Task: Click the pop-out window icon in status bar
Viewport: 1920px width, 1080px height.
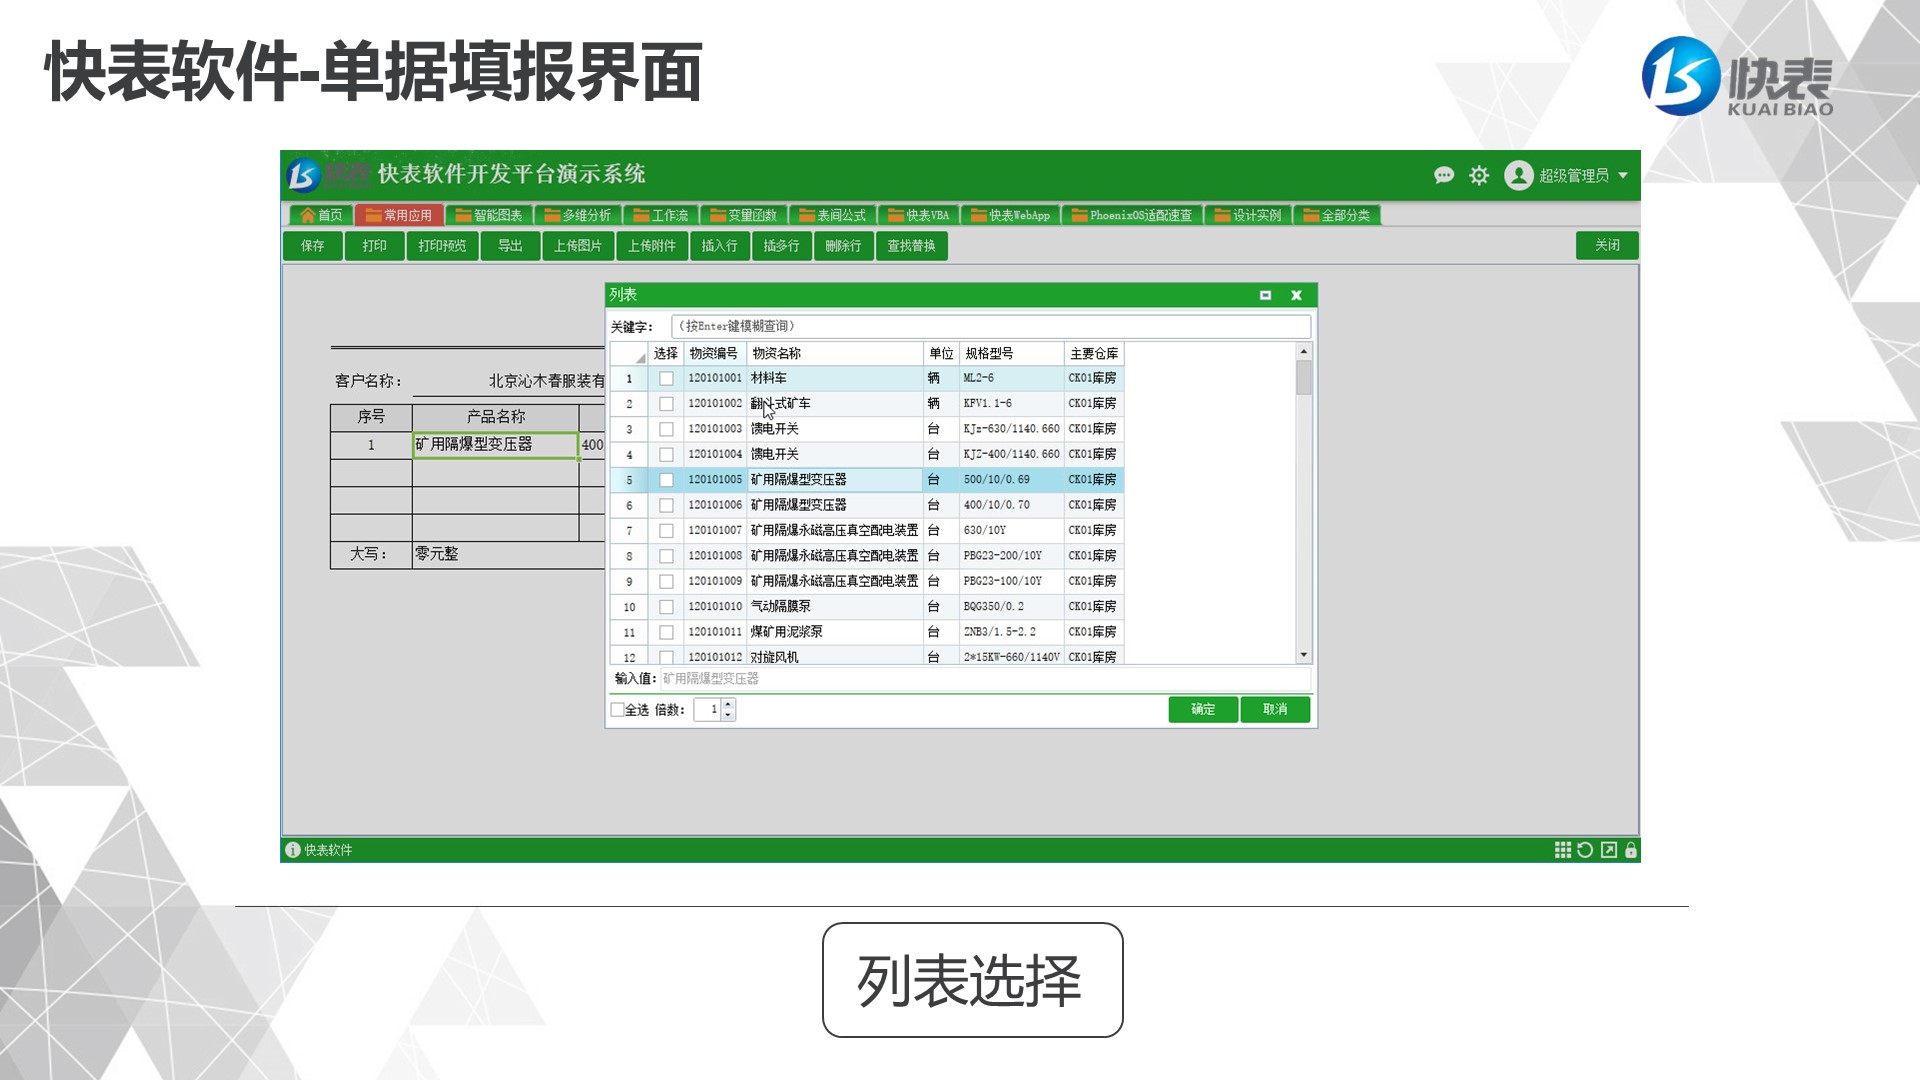Action: (x=1608, y=850)
